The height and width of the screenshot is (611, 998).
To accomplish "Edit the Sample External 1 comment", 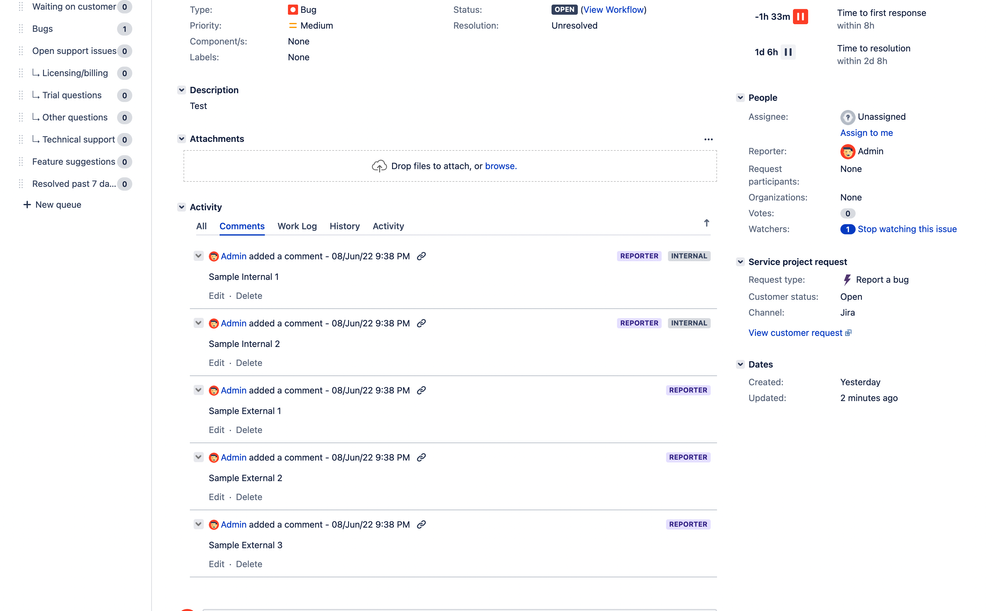I will pos(216,430).
